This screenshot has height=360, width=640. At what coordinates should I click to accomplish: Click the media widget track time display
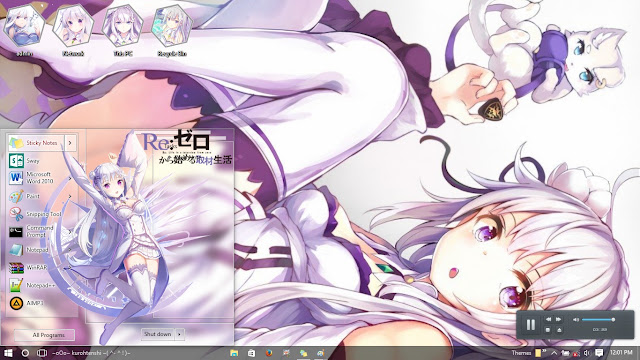(600, 329)
